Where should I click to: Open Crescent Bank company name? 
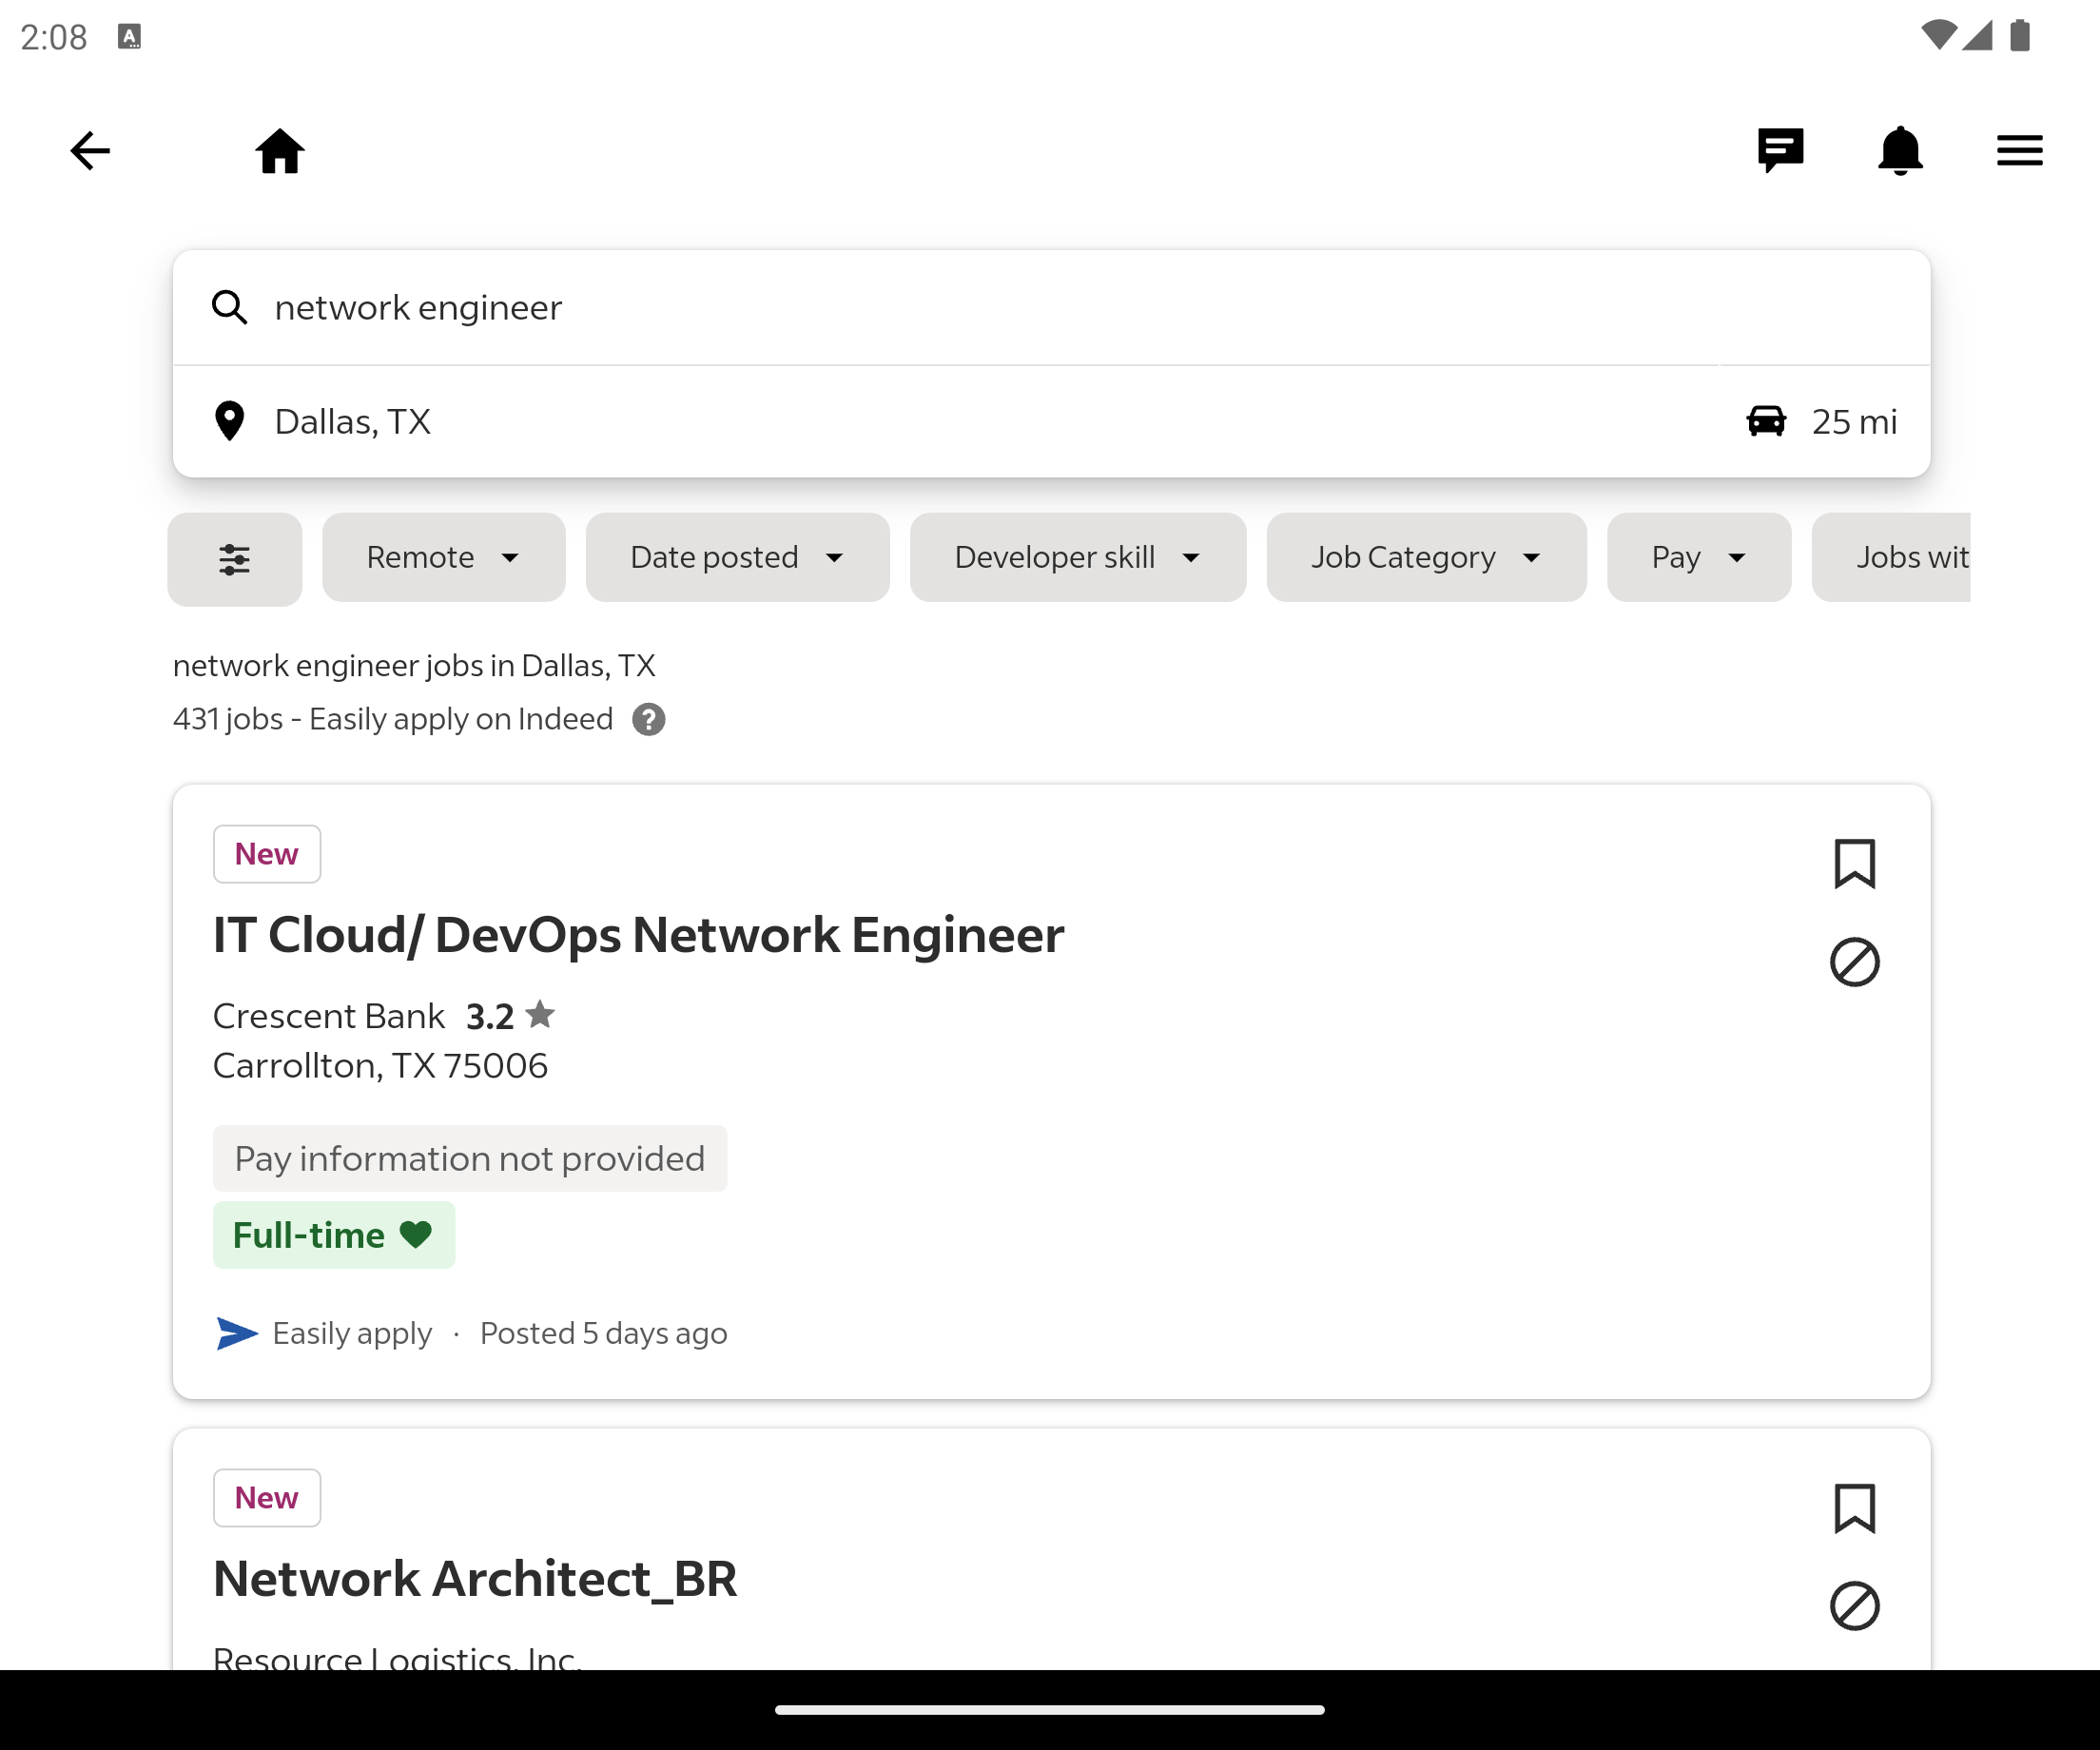click(329, 1016)
